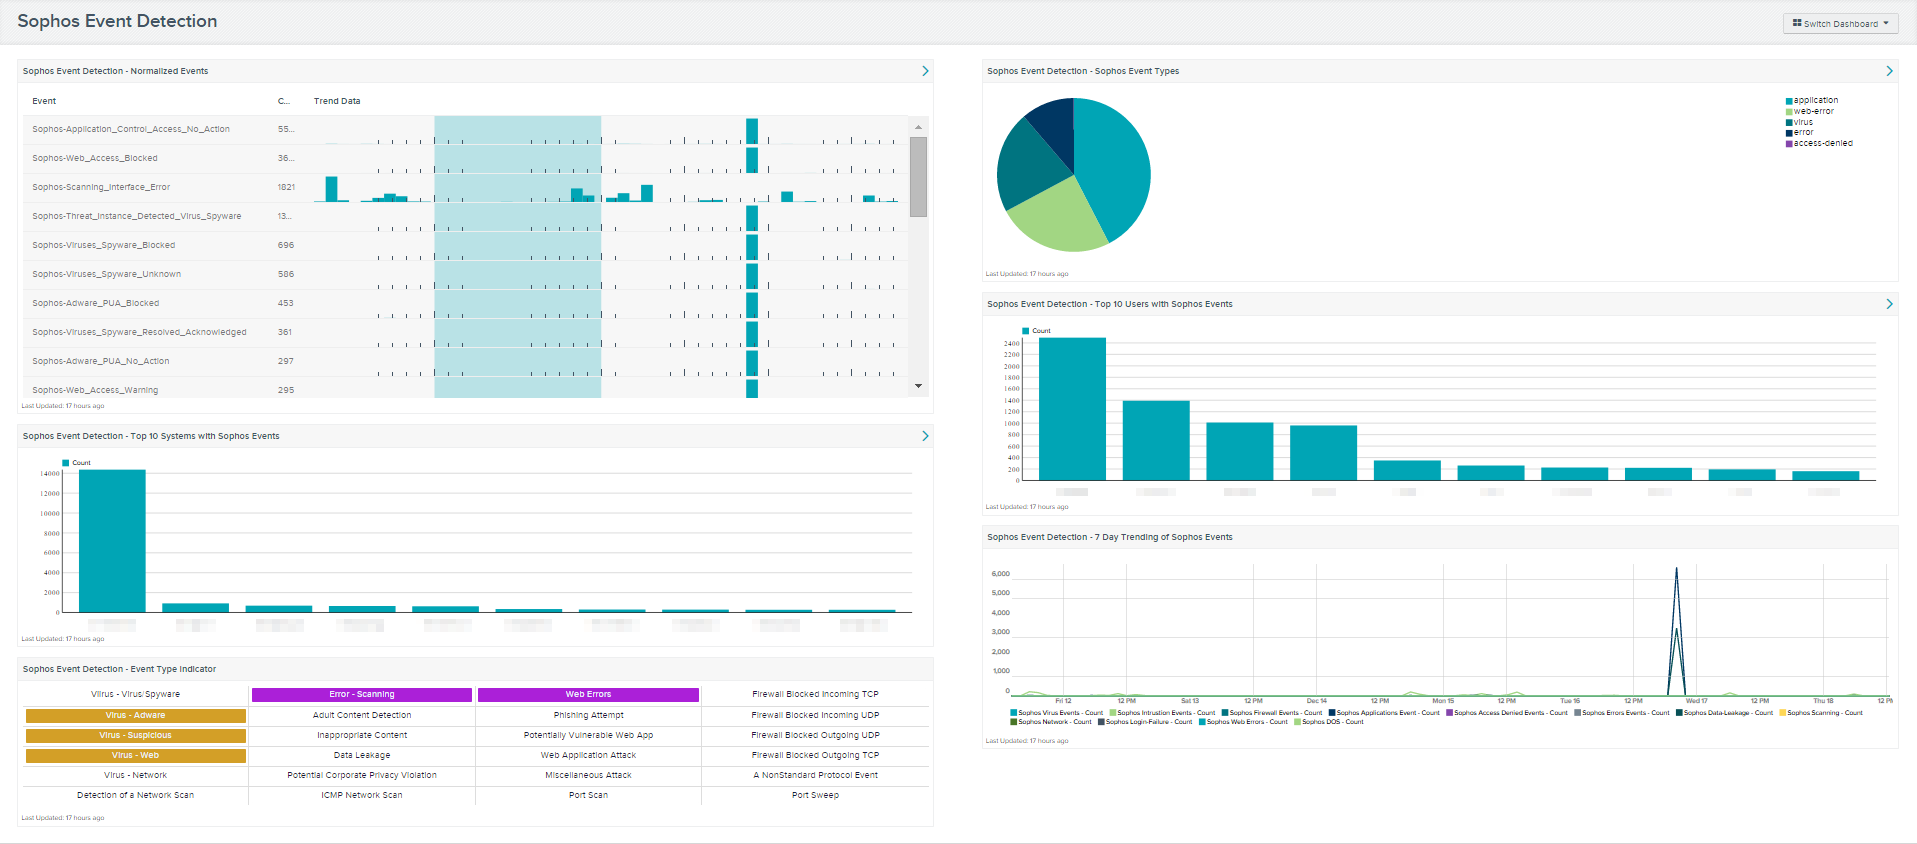The image size is (1917, 844).
Task: Click the Port Sweep indicator
Action: click(x=815, y=795)
